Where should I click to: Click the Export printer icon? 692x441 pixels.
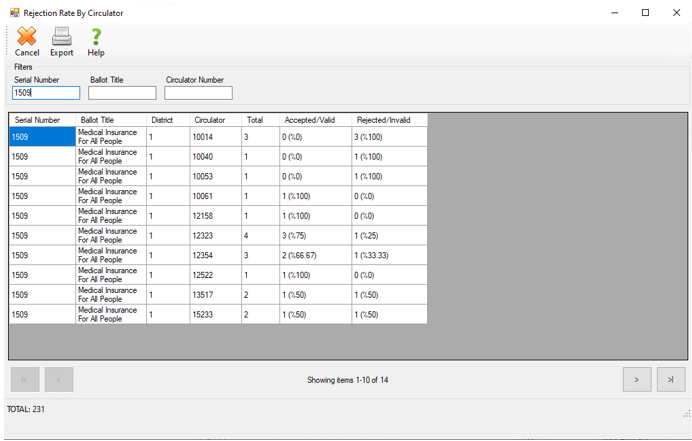pos(62,37)
